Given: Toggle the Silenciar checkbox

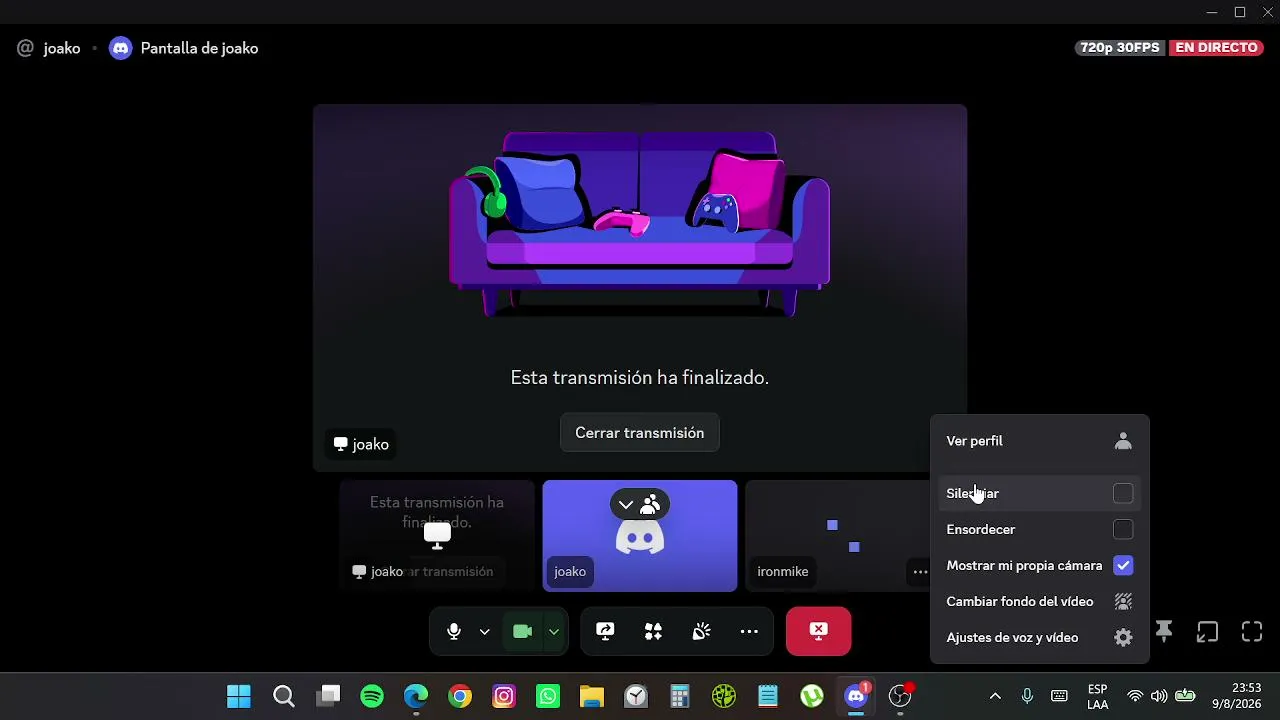Looking at the screenshot, I should tap(1123, 493).
